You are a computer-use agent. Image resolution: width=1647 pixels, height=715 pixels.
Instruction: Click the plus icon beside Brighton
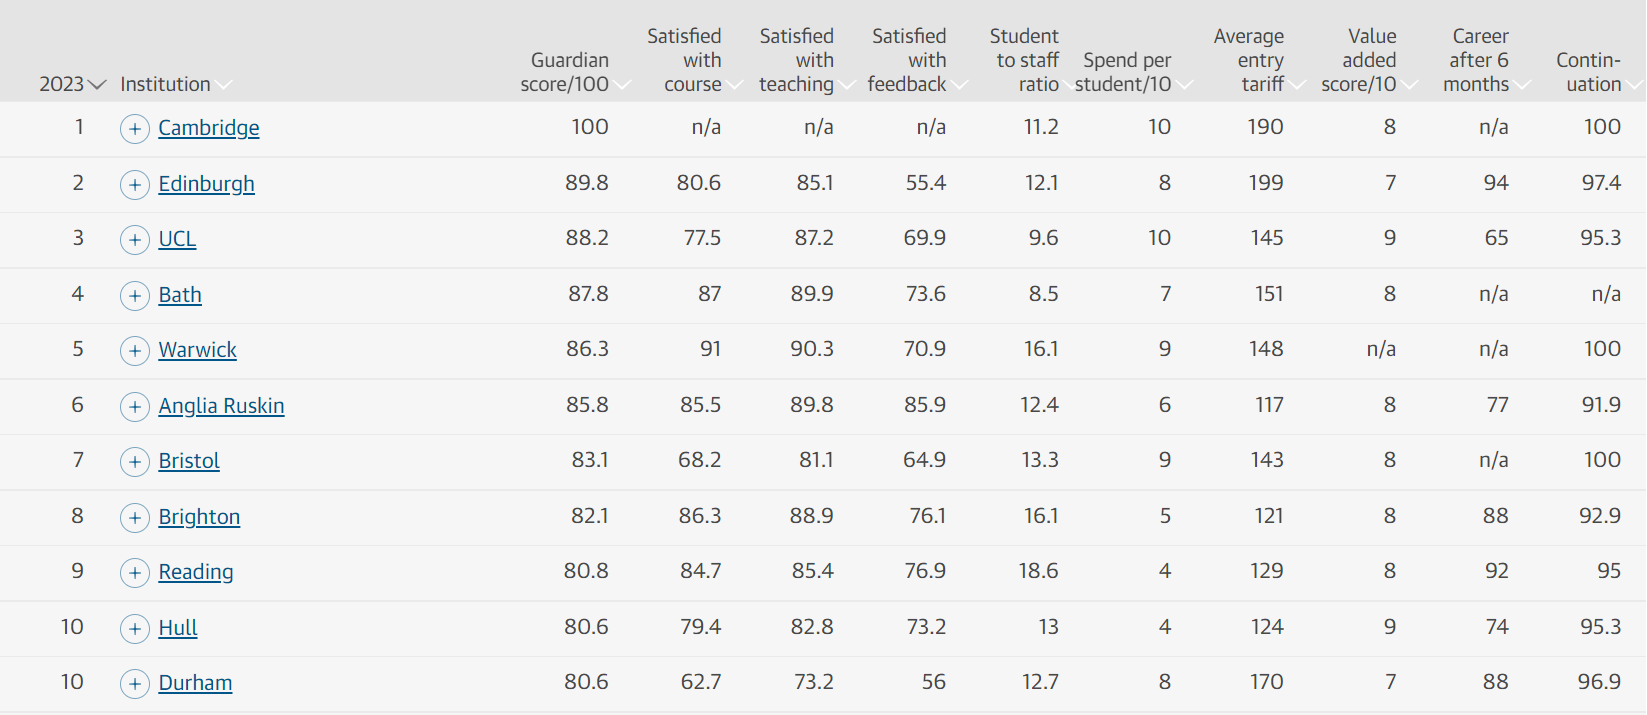pyautogui.click(x=135, y=518)
